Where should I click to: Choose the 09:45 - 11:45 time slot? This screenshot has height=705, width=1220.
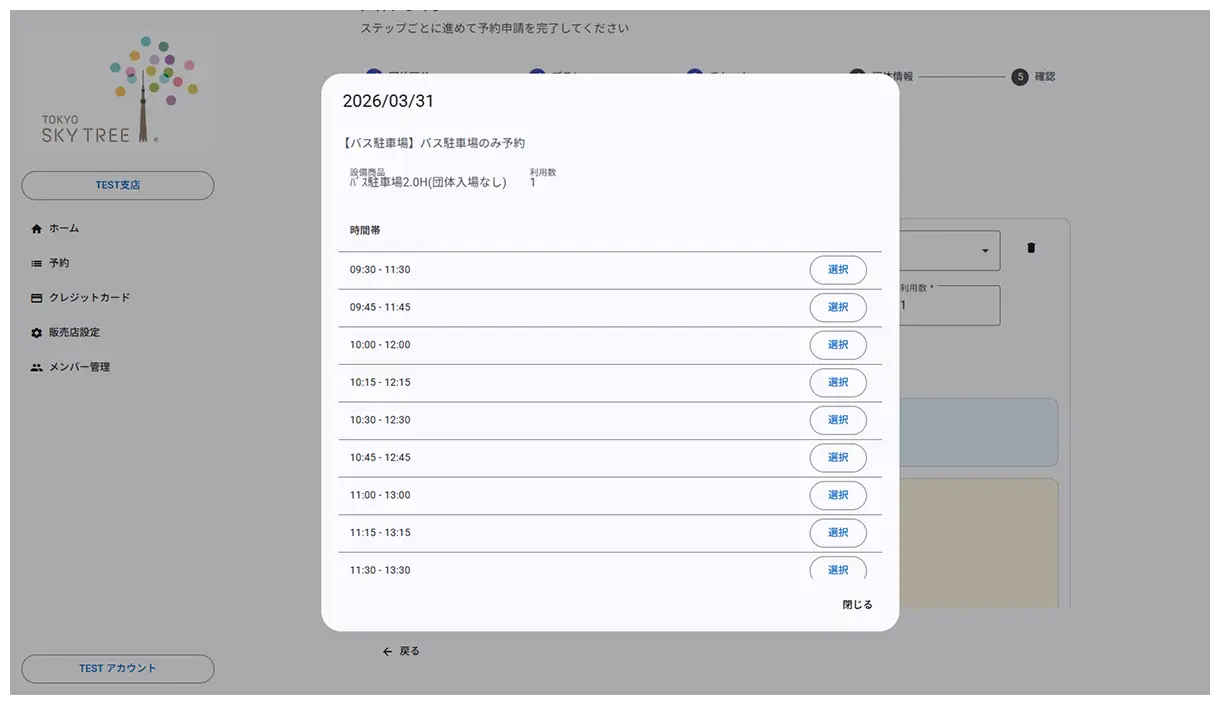pyautogui.click(x=837, y=308)
